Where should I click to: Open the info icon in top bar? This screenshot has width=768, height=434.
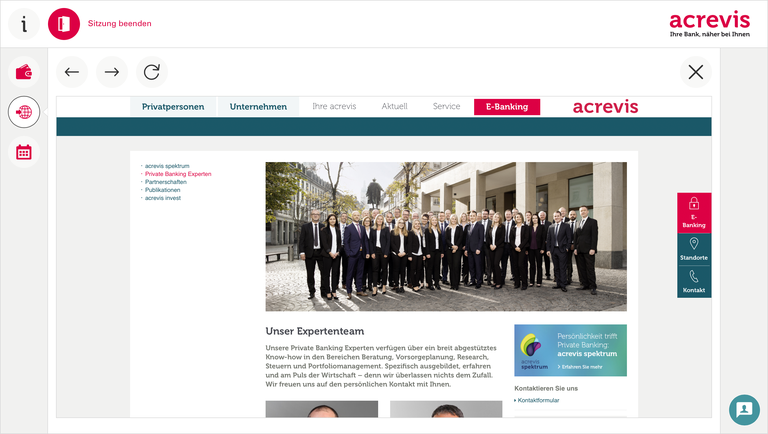pos(24,24)
